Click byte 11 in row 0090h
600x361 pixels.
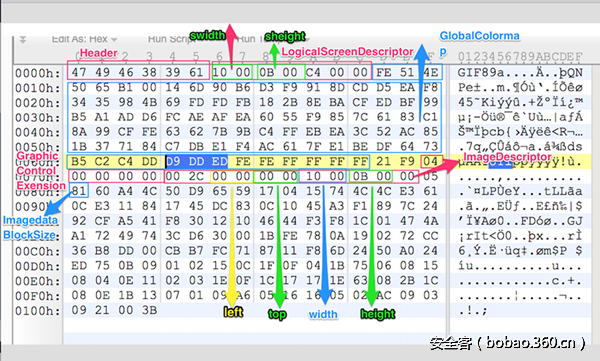coord(126,206)
